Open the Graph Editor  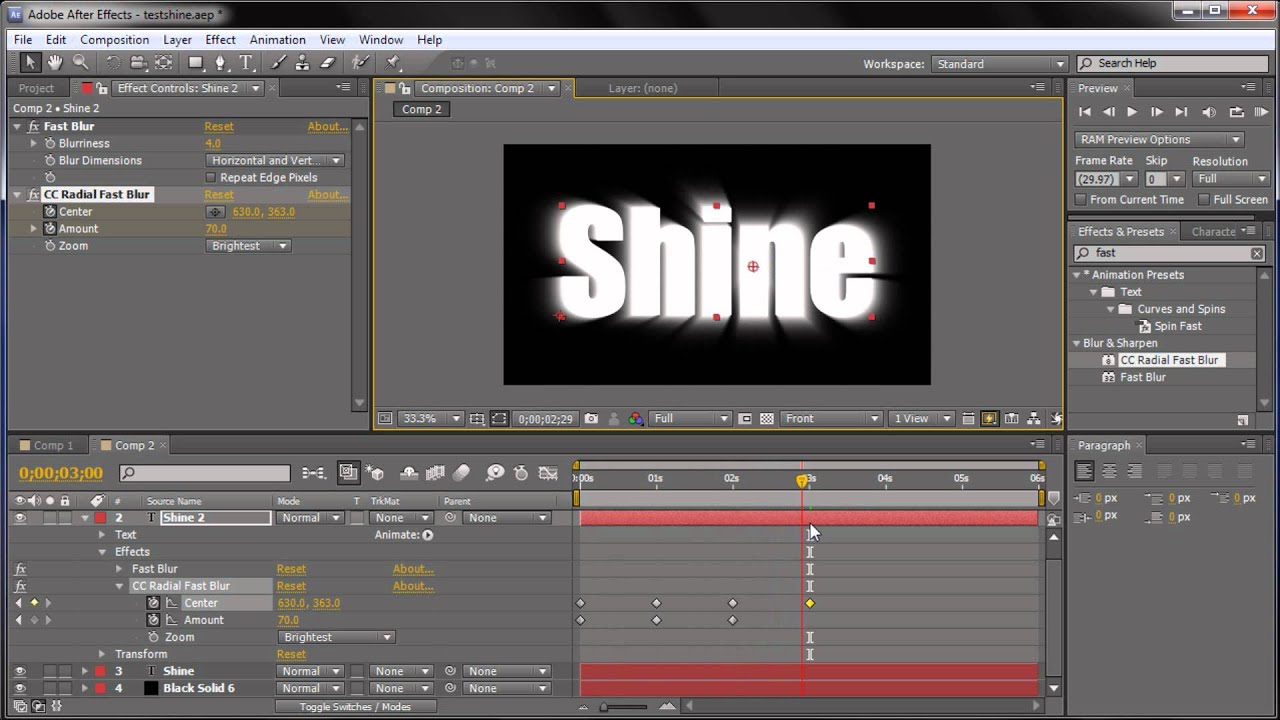[548, 473]
